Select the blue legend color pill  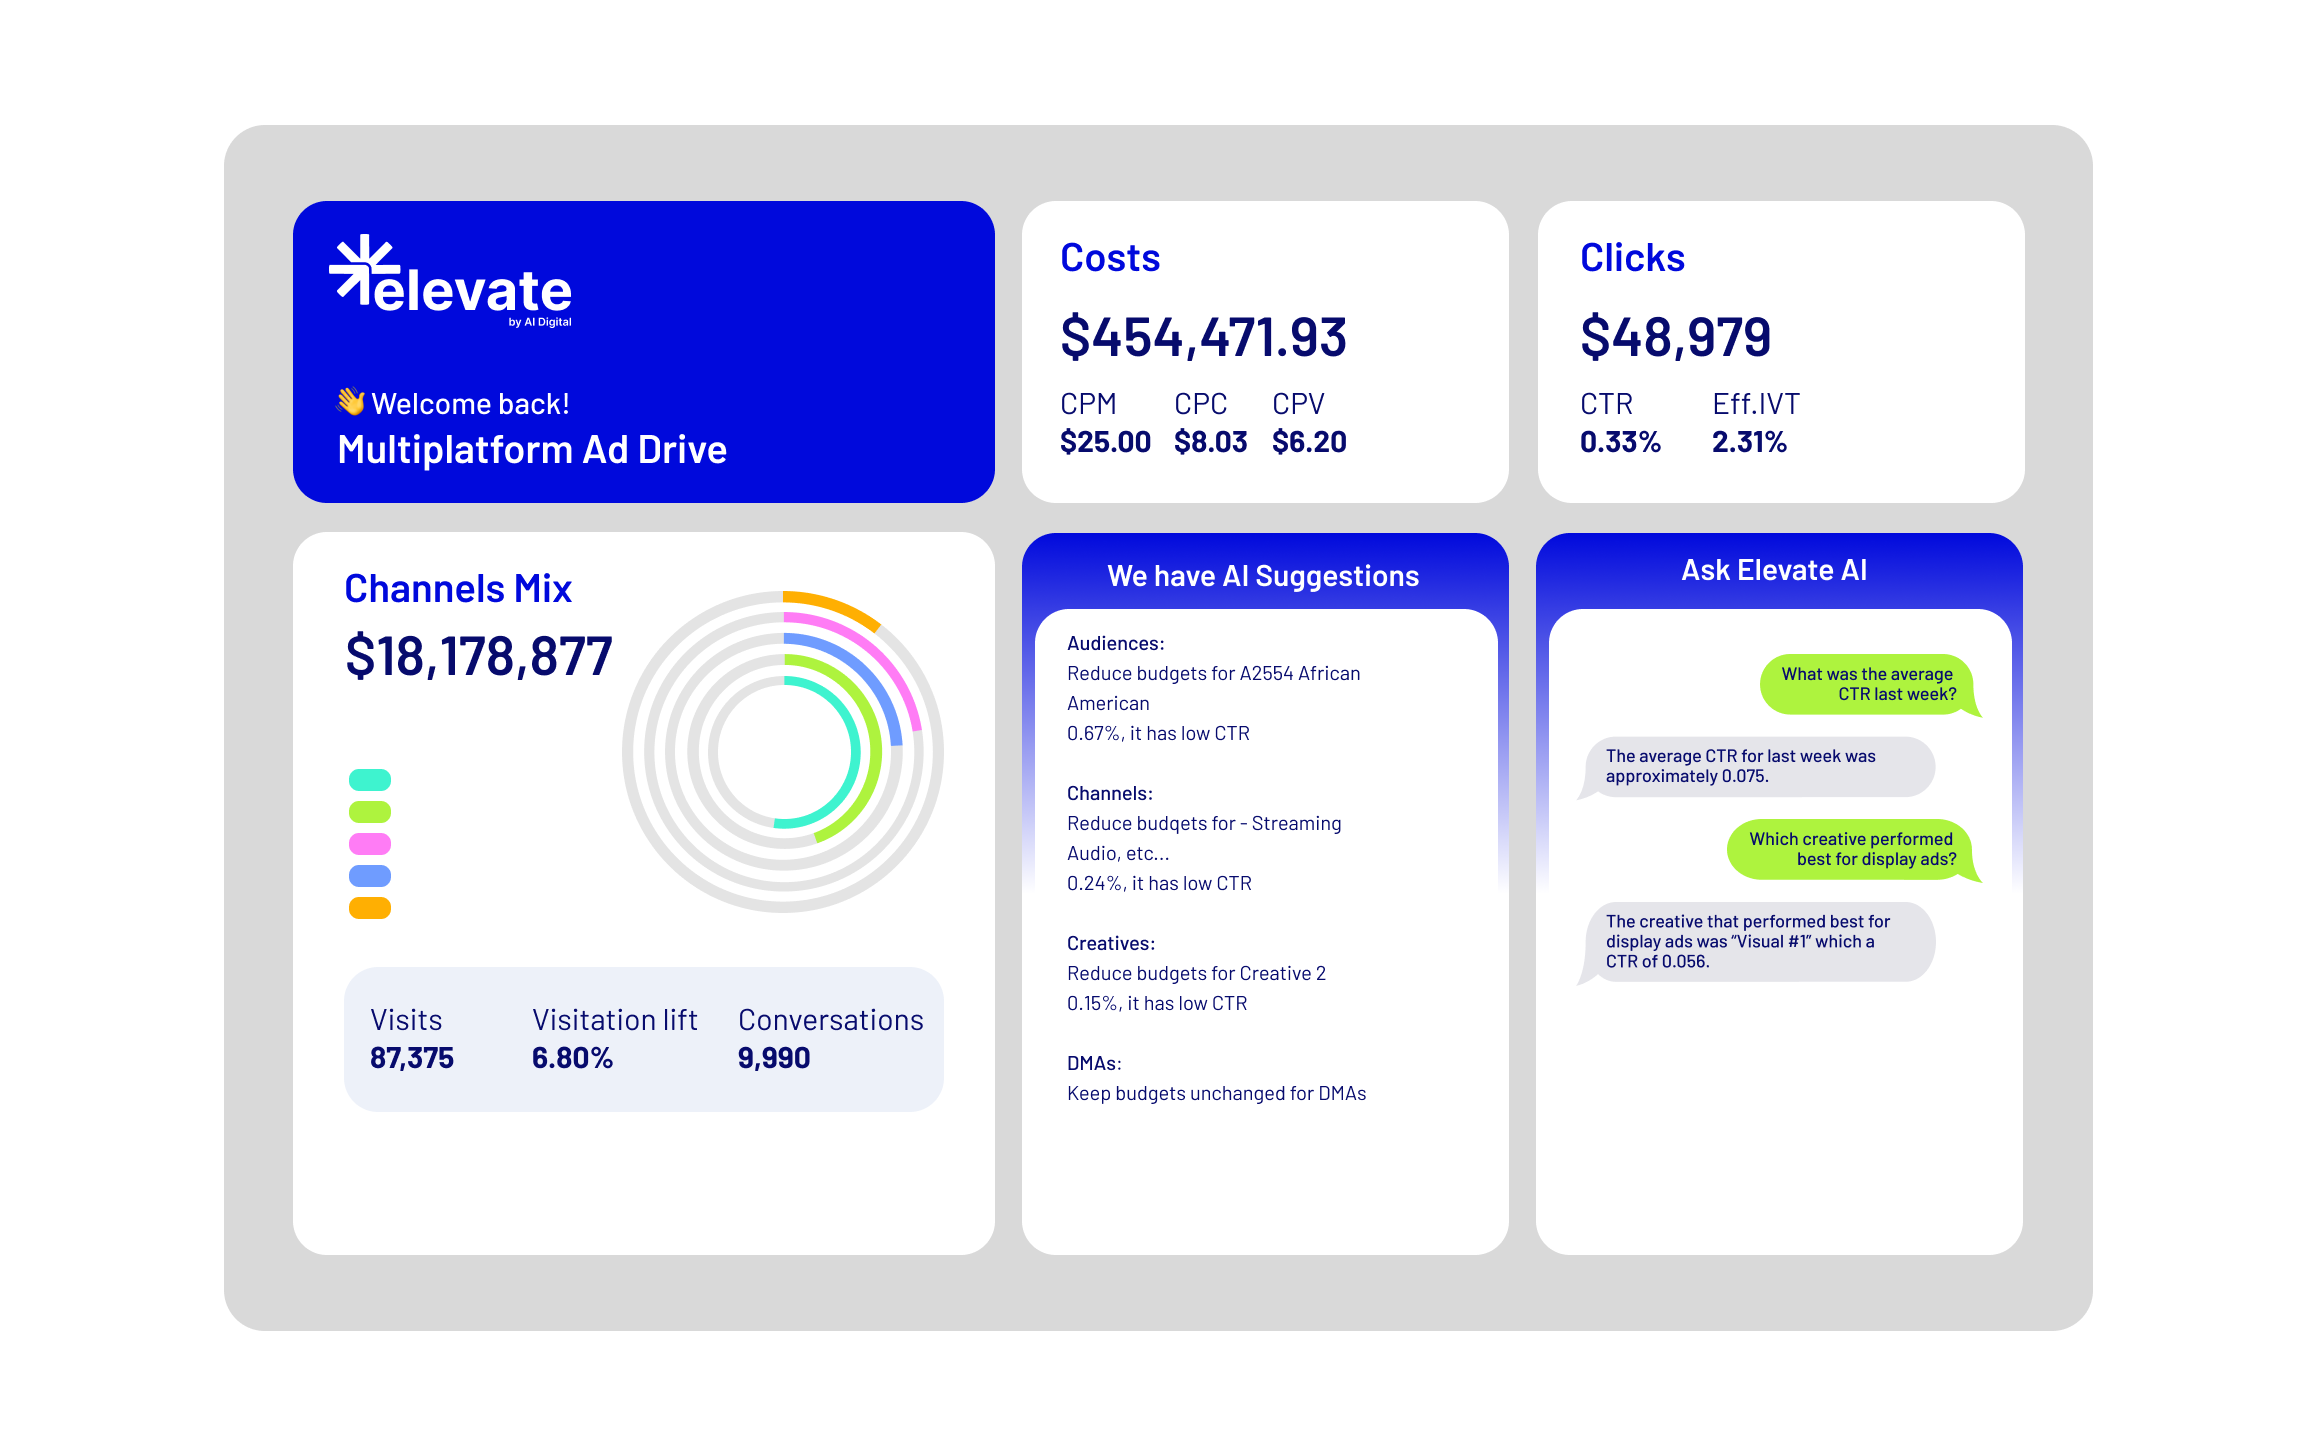369,876
